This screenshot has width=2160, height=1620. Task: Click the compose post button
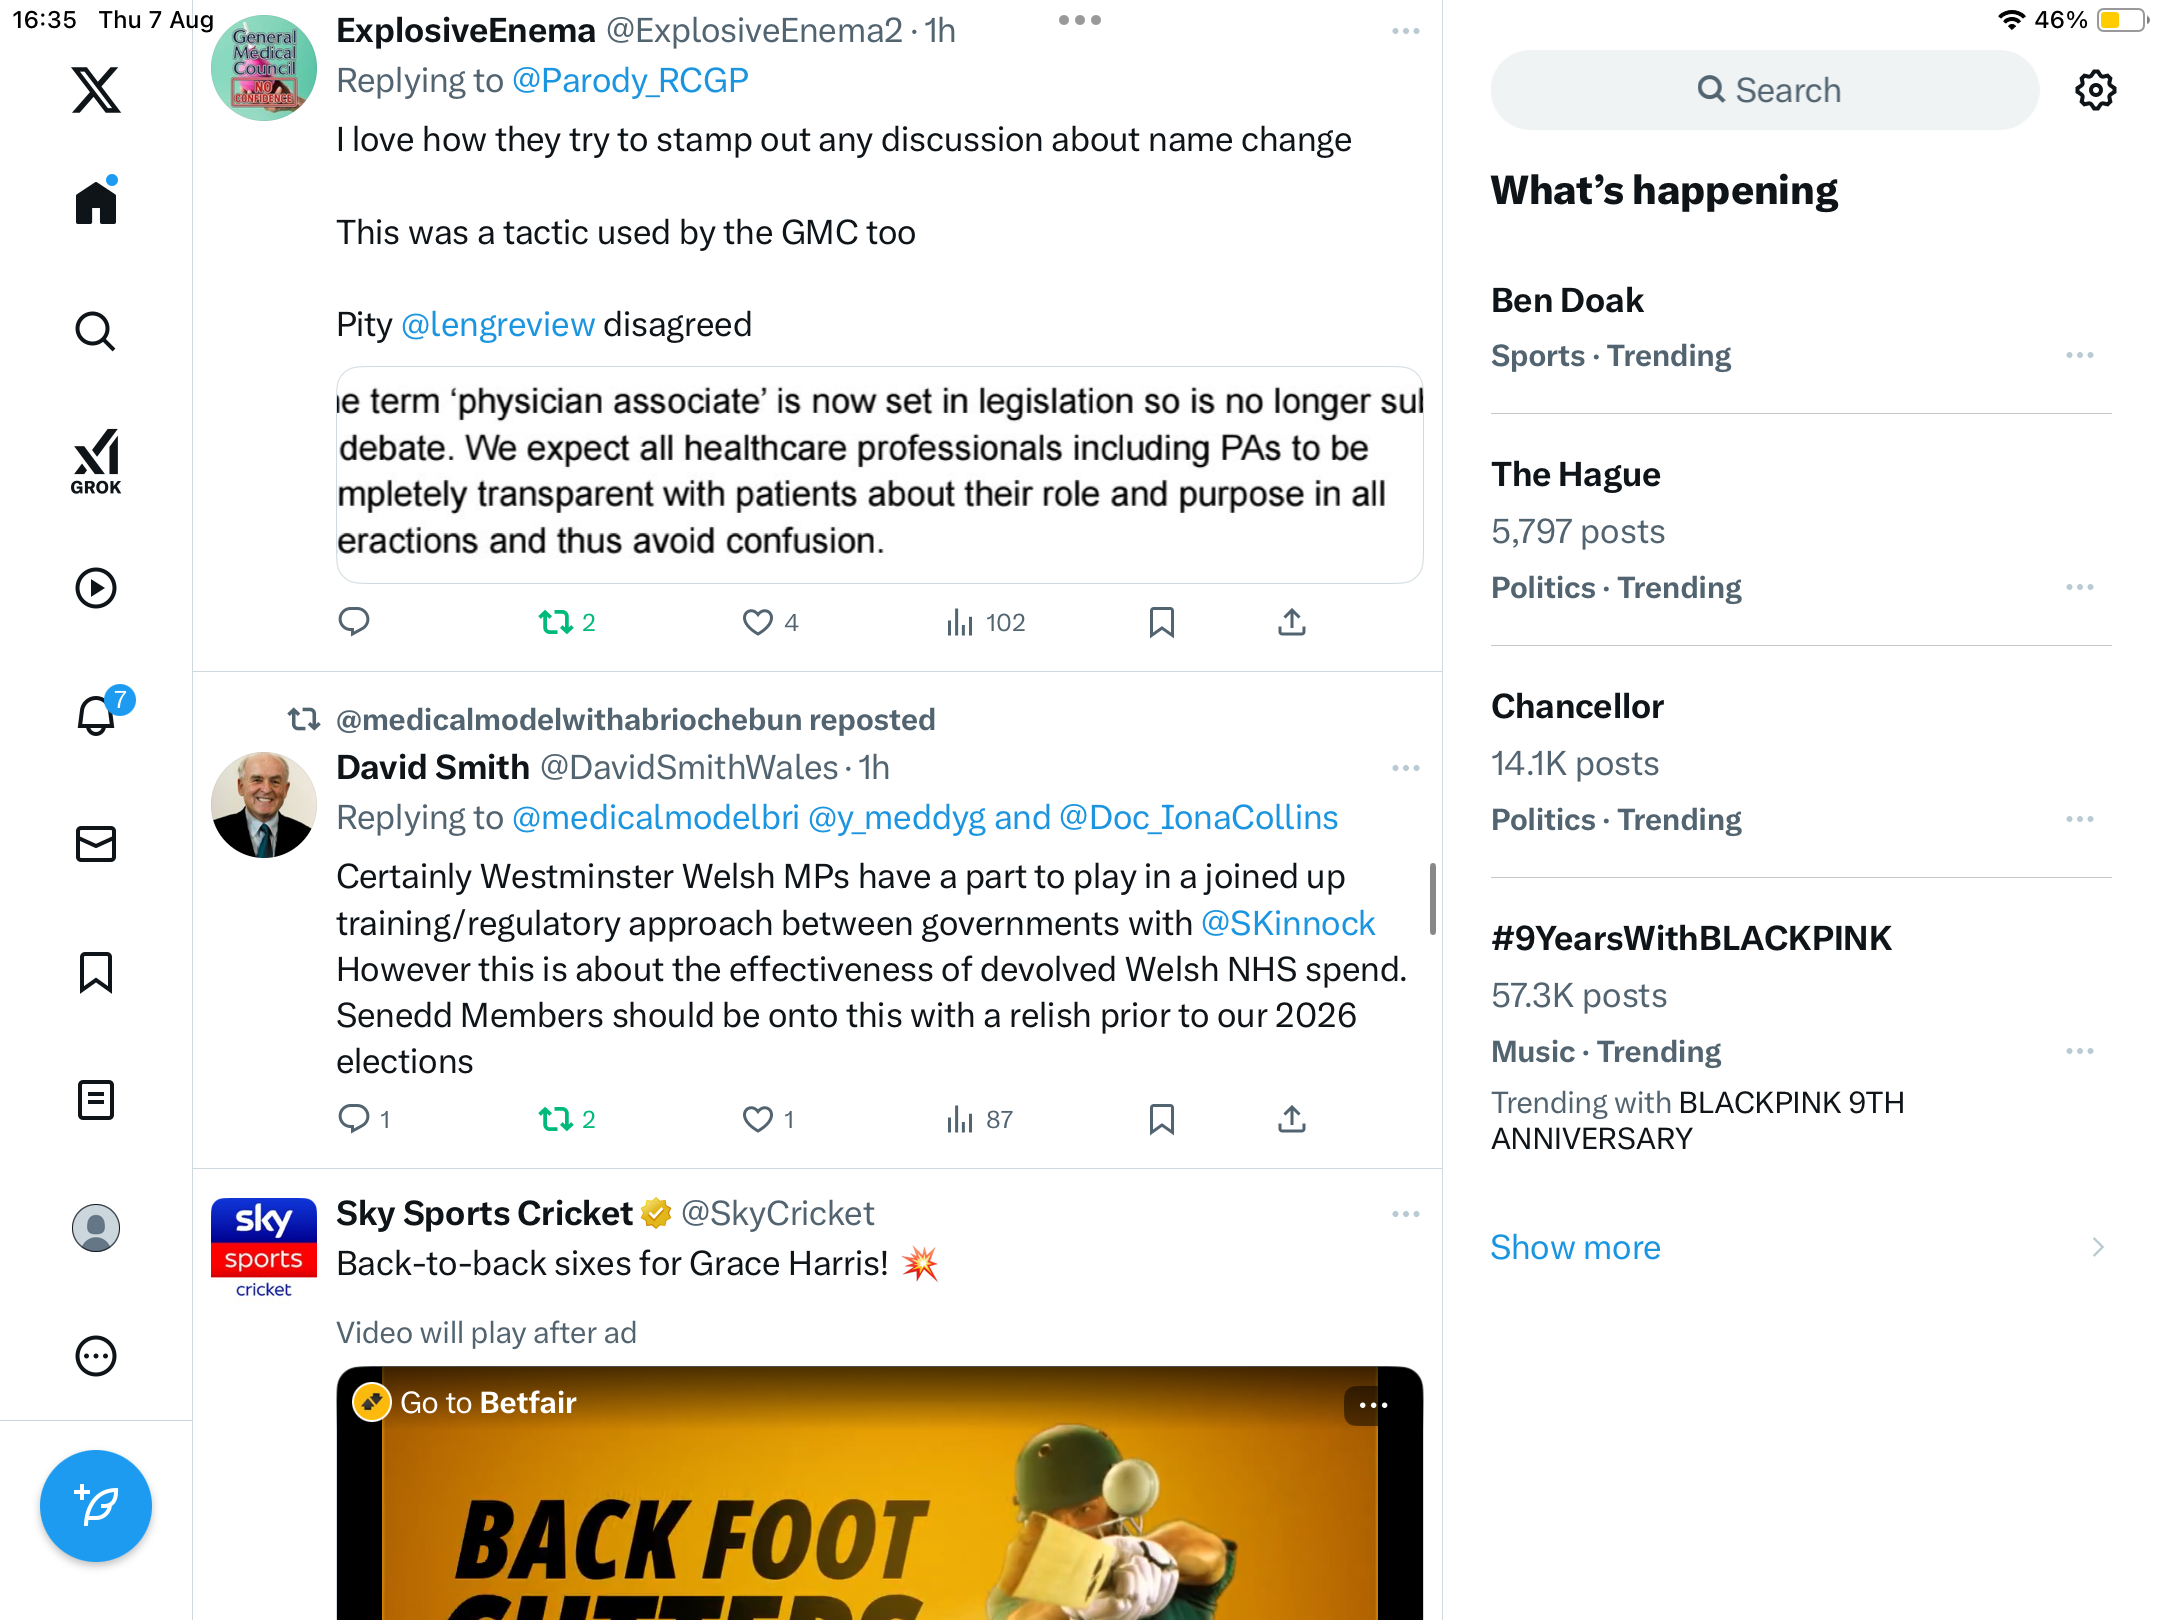pos(96,1505)
